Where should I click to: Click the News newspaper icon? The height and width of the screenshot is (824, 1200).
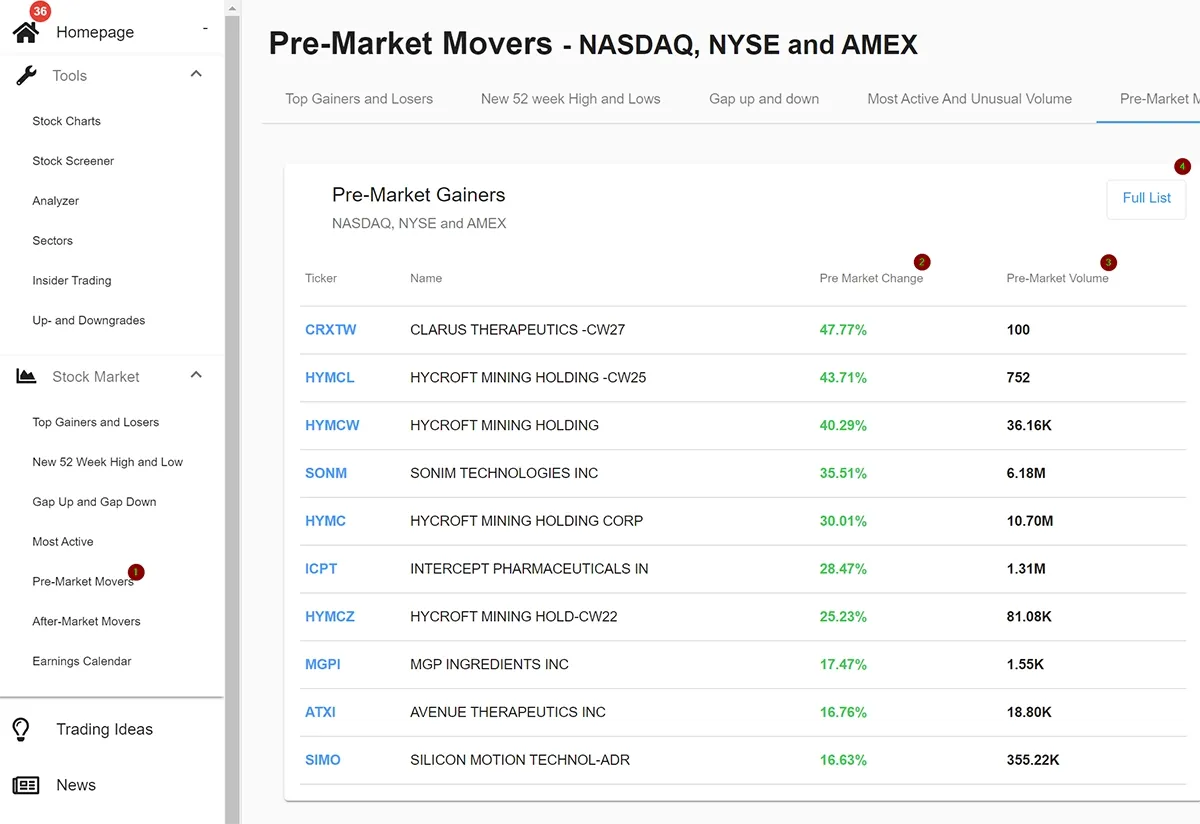point(26,785)
